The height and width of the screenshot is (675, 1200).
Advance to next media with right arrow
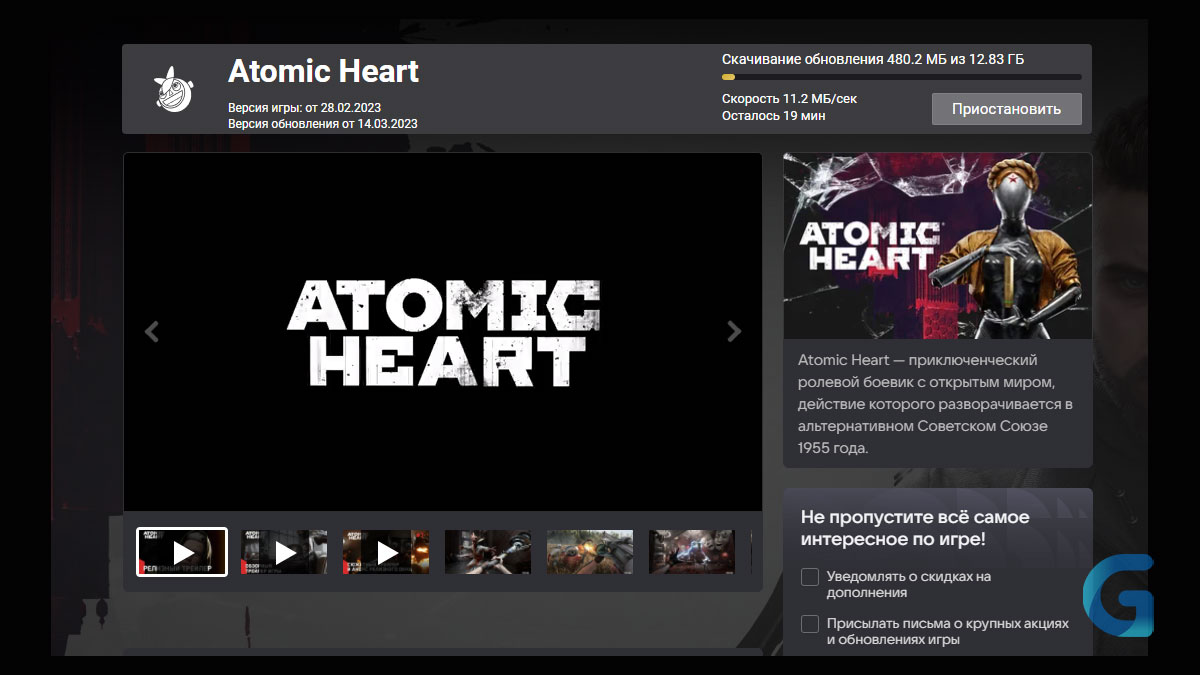734,332
